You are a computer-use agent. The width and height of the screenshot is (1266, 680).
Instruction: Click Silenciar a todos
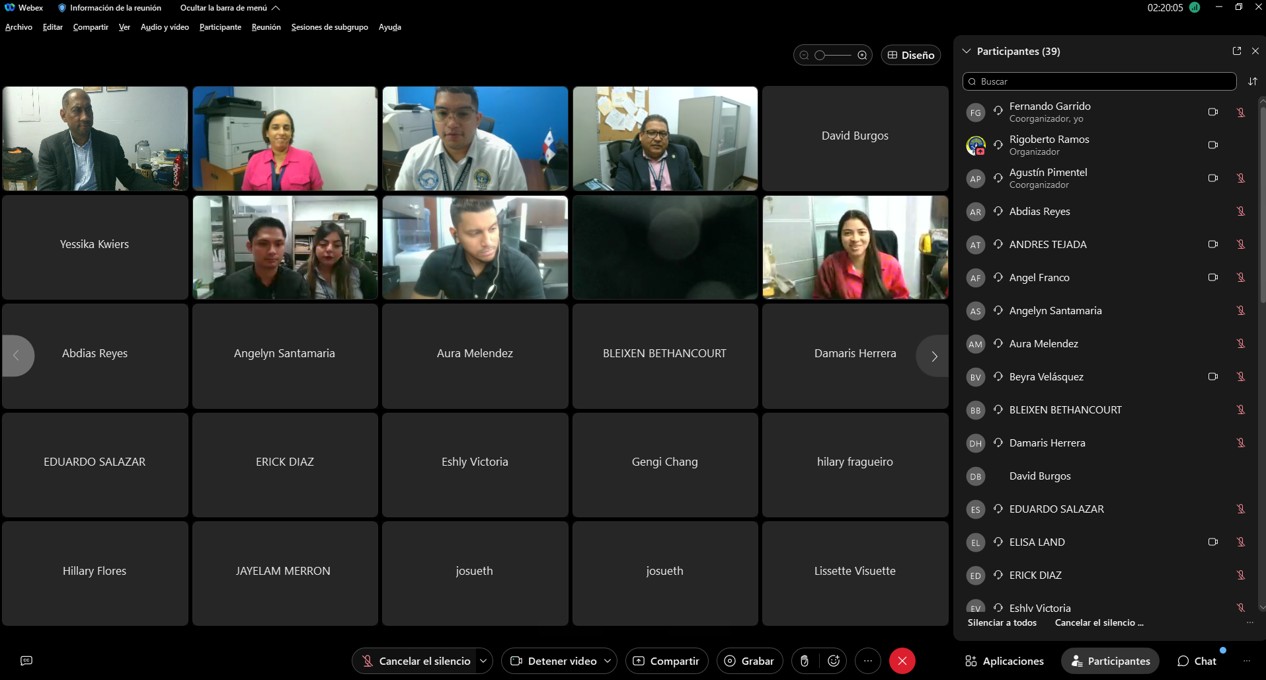coord(1001,622)
